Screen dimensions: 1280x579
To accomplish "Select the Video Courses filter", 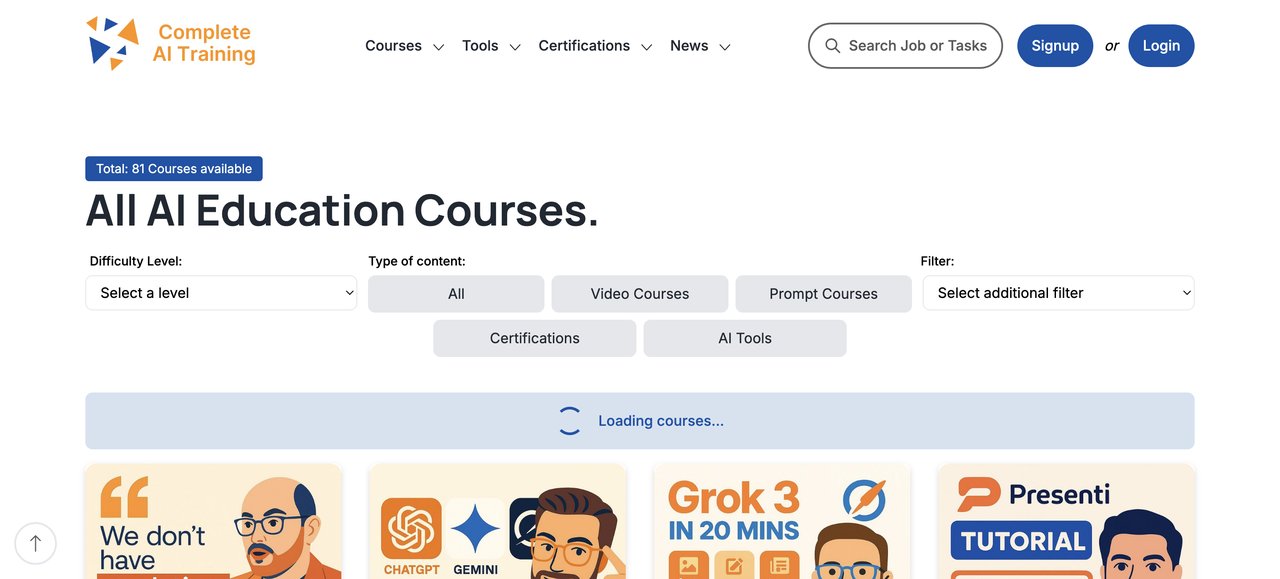I will pos(640,294).
